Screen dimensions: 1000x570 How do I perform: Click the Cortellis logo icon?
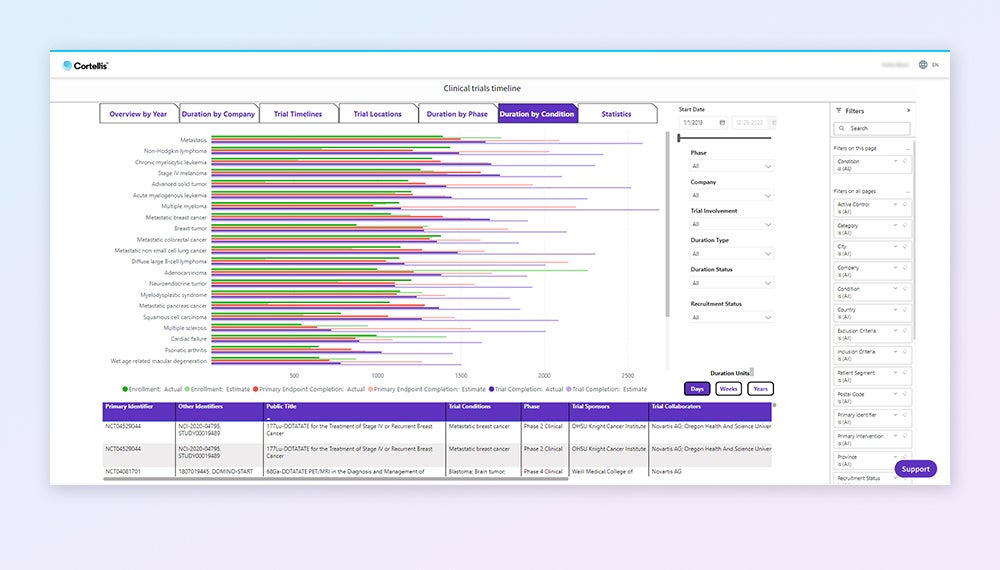[67, 66]
